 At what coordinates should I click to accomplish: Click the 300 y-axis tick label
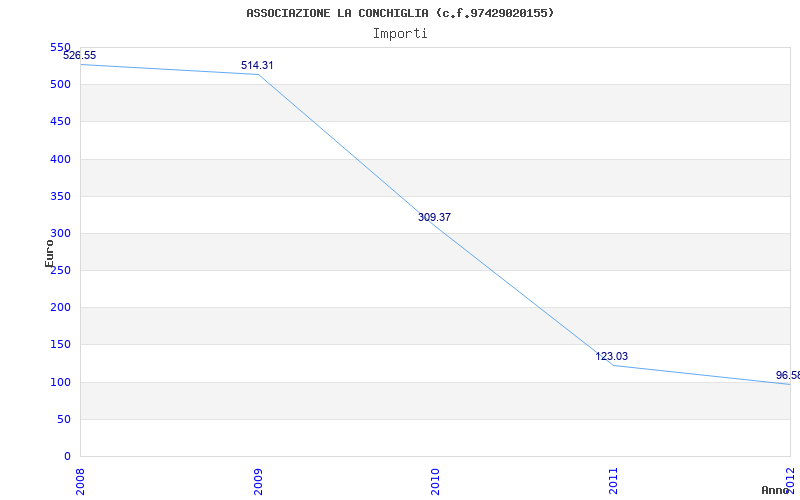tap(60, 234)
